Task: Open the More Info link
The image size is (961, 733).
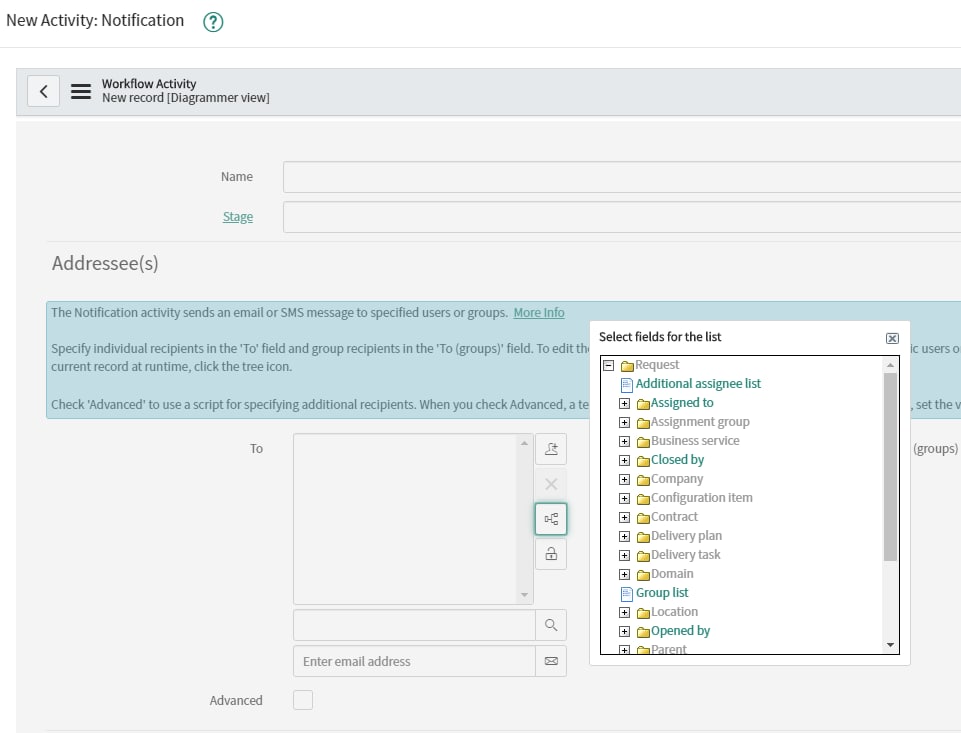Action: [x=539, y=313]
